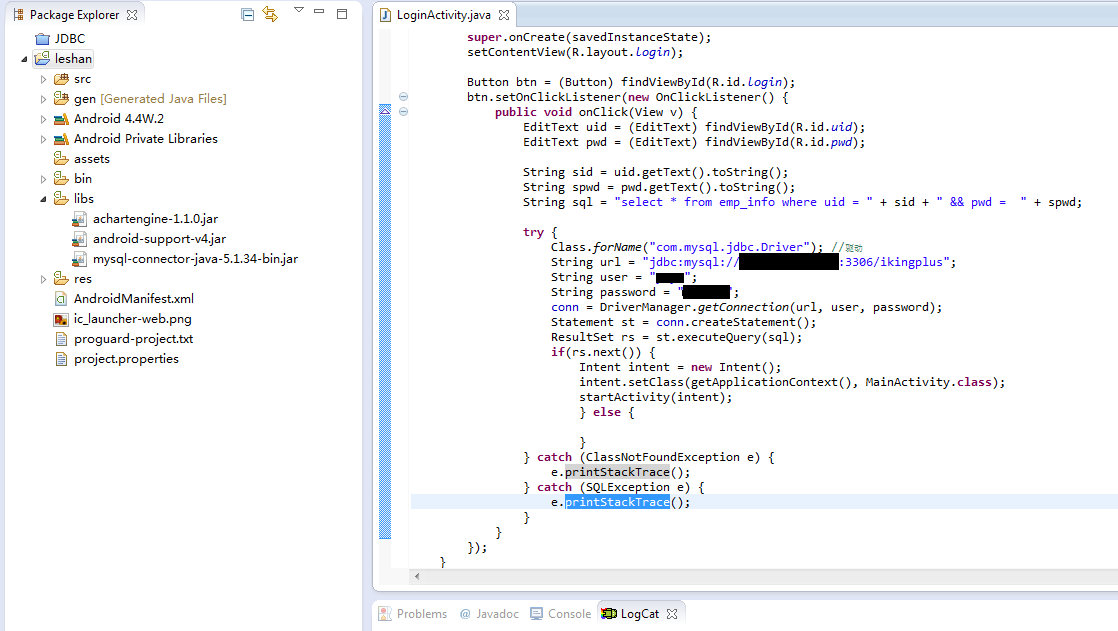Collapse the libs folder

(43, 199)
